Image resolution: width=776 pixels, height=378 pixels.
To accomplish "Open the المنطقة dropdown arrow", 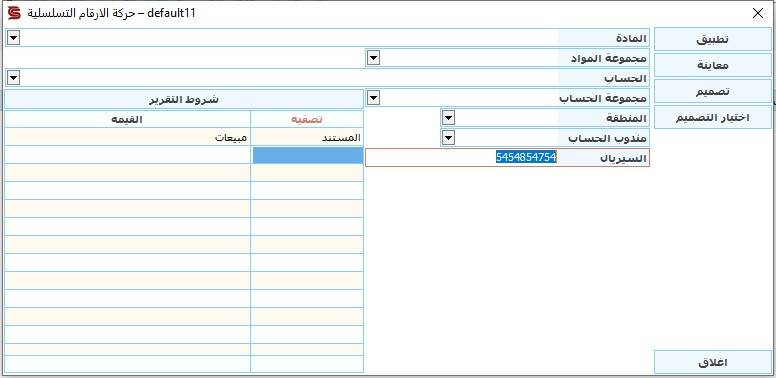I will (448, 118).
